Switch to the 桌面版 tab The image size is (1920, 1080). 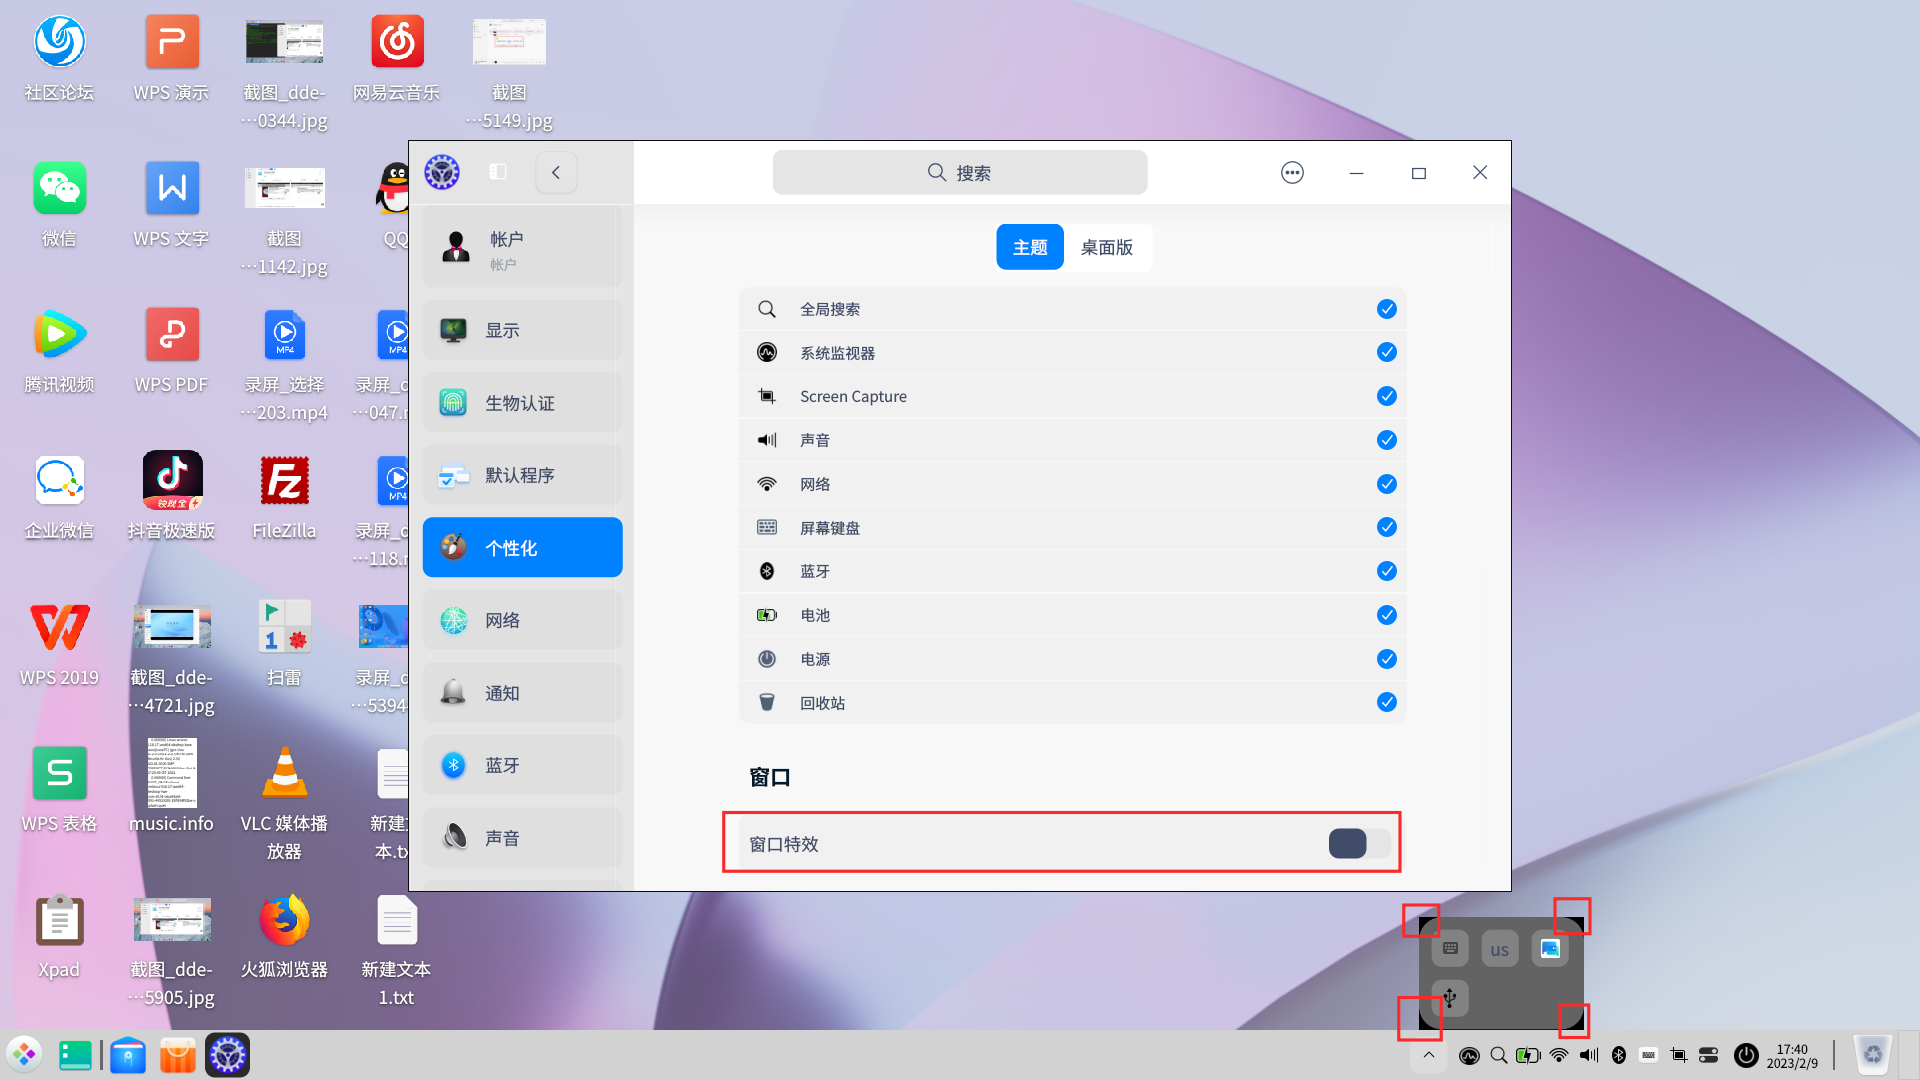click(1107, 247)
